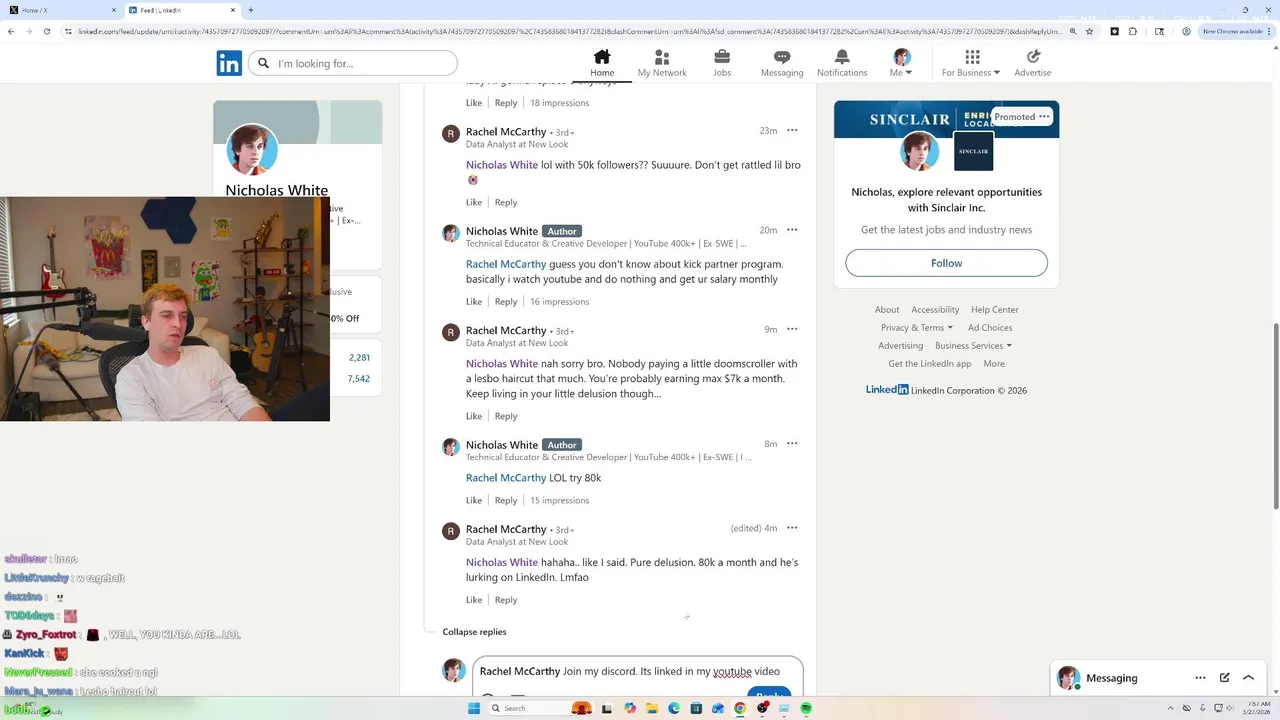Open the options dots in the Messaging panel

tap(1200, 677)
